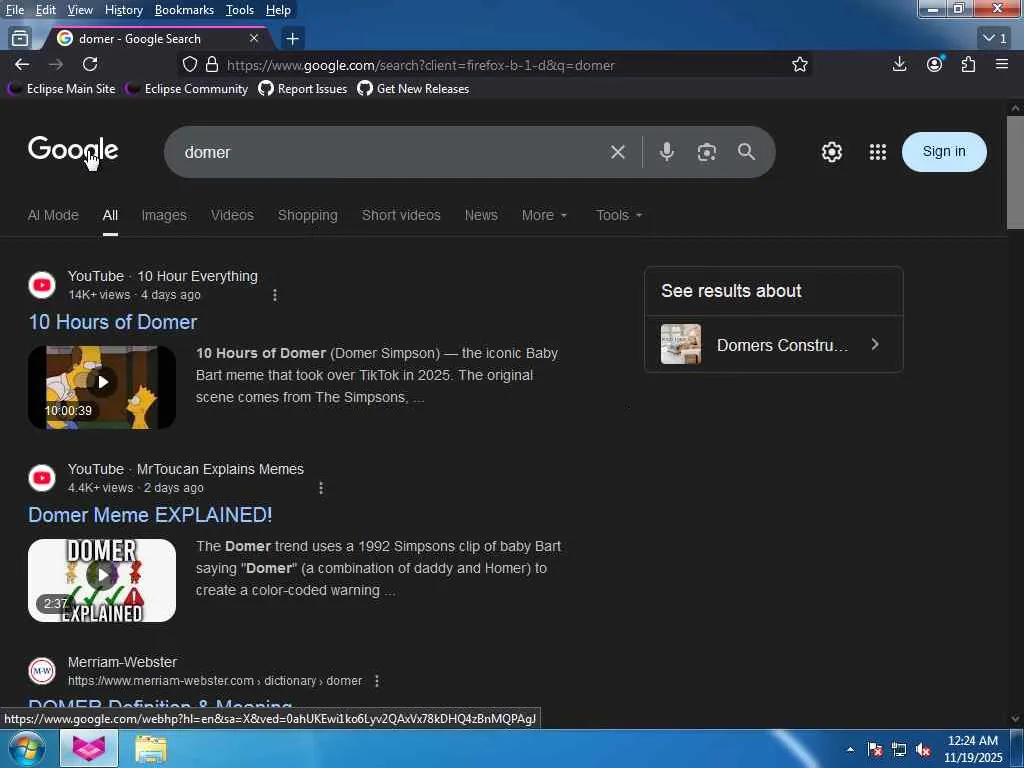
Task: Open the Domer Meme EXPLAINED! link
Action: point(150,515)
